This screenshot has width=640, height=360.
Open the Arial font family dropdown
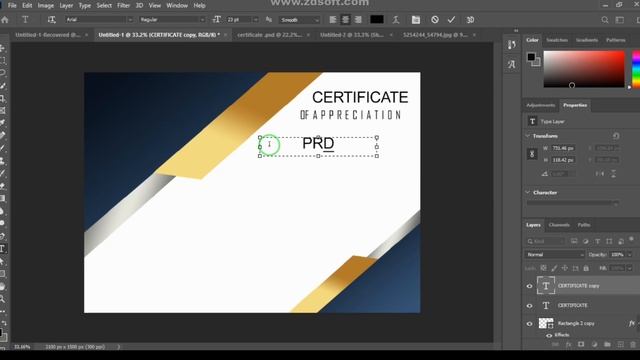(130, 20)
